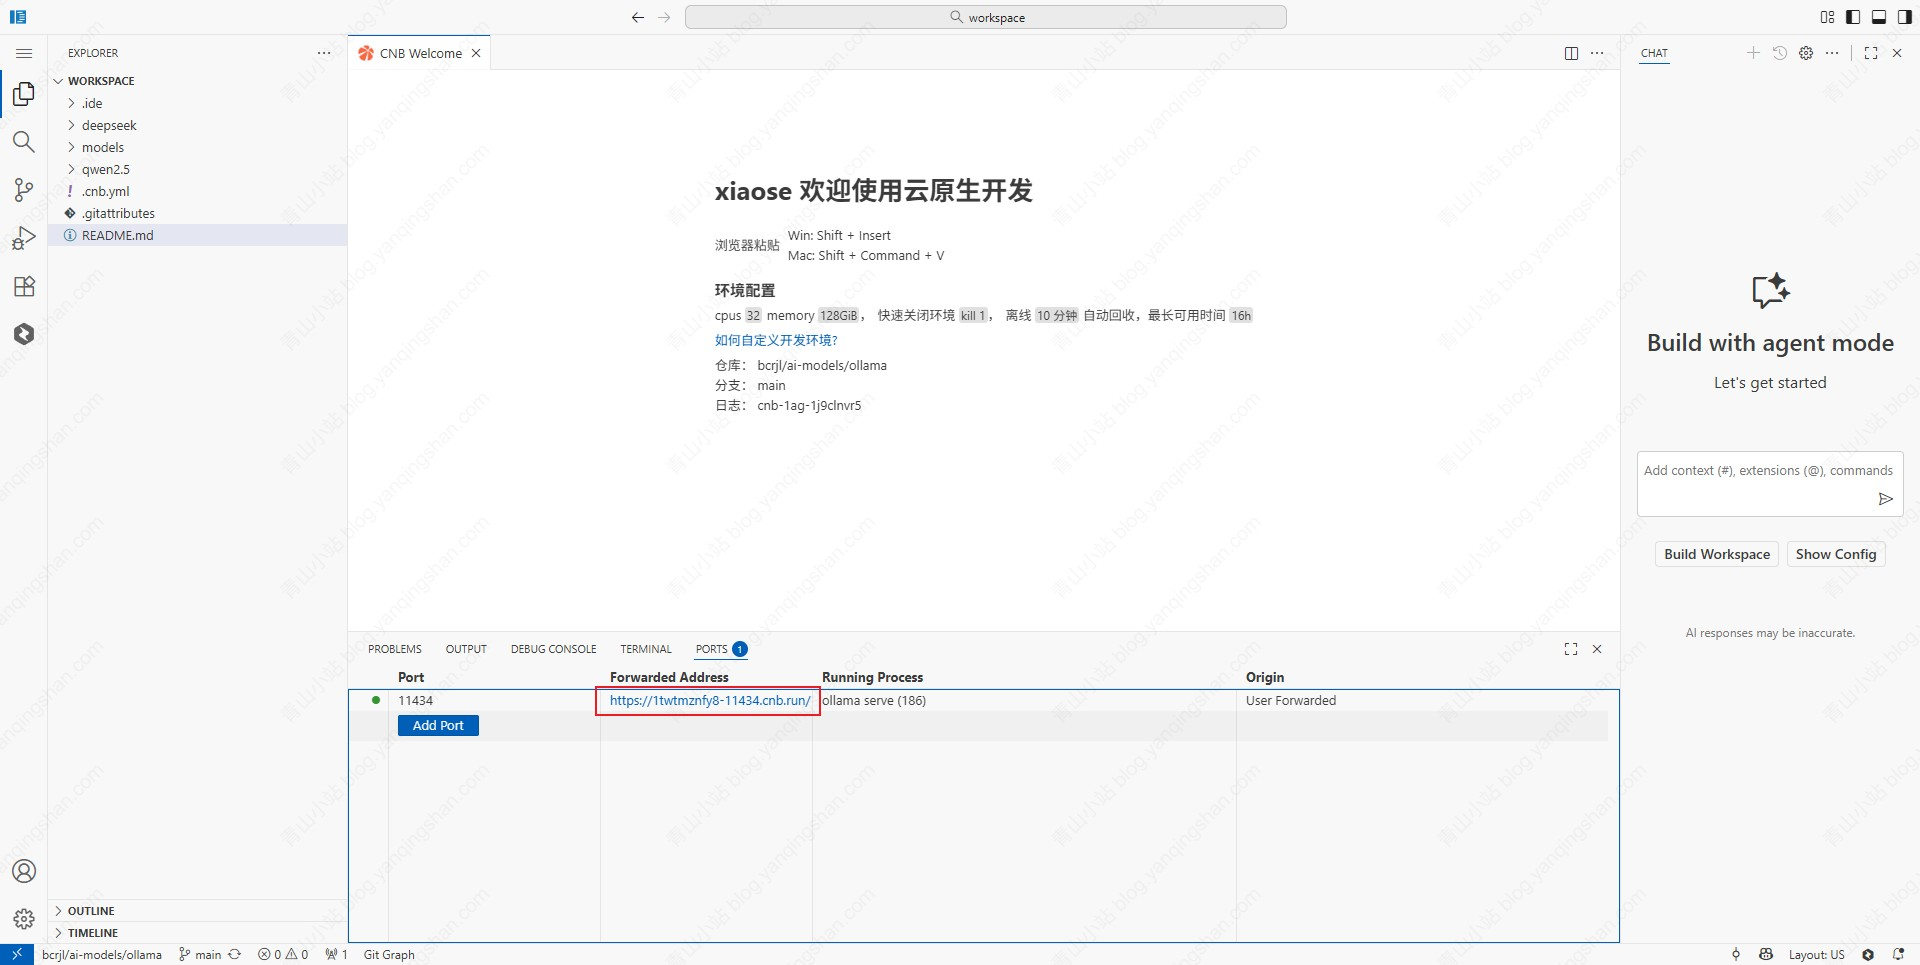
Task: Open the Extensions view
Action: click(x=24, y=287)
